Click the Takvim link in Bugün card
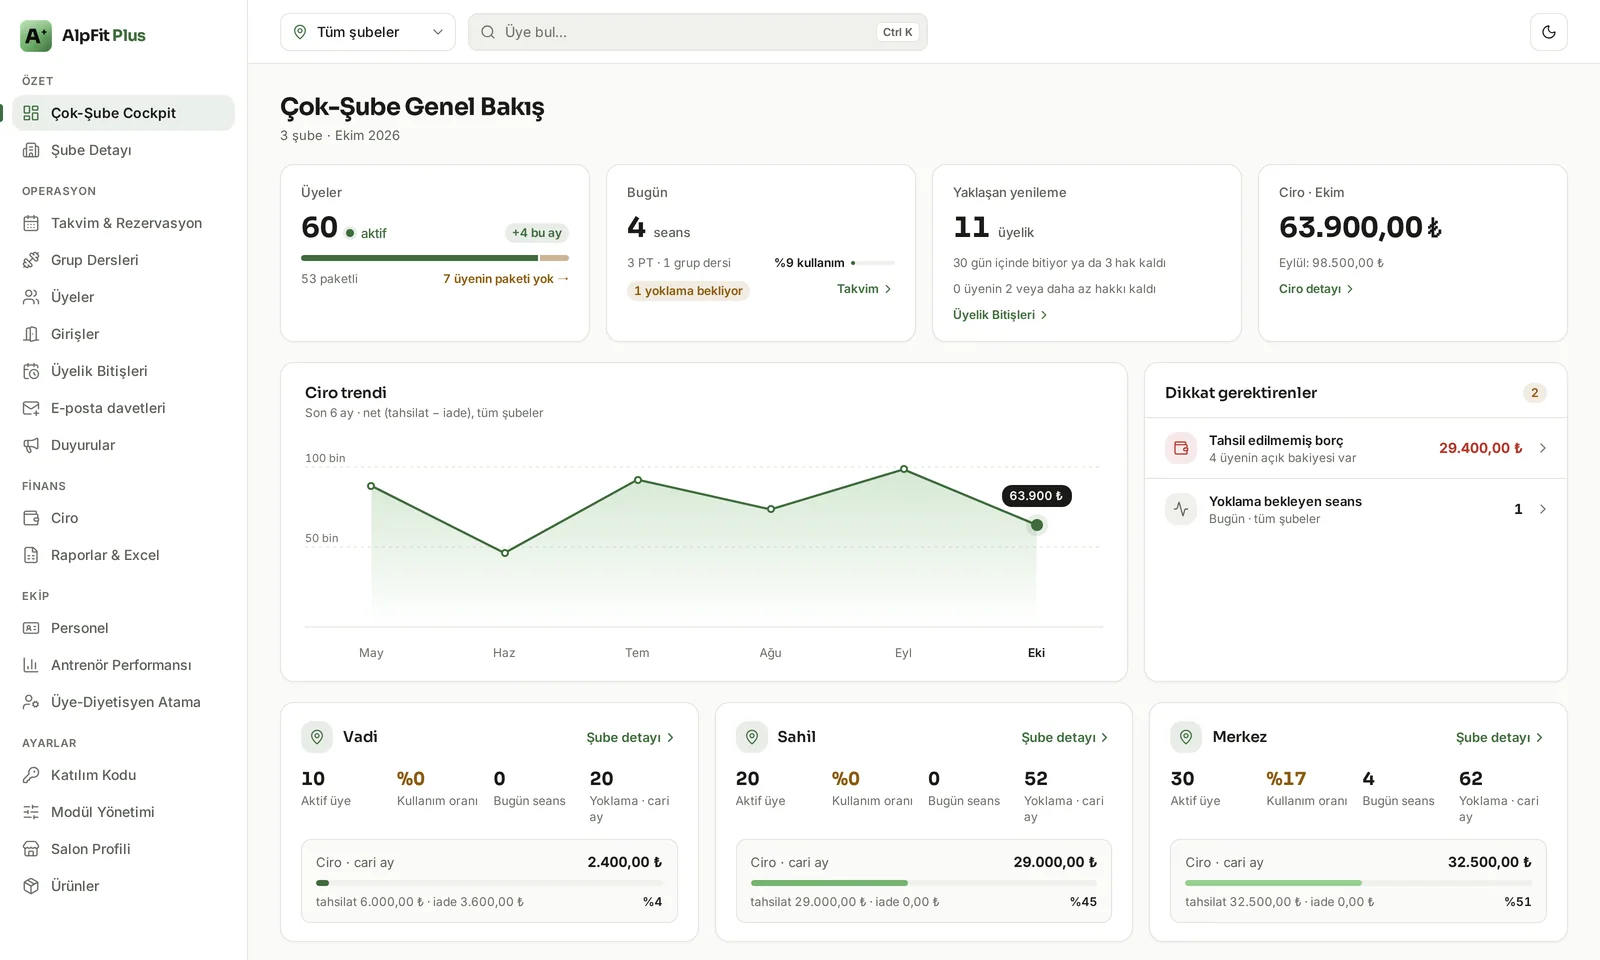Screen dimensions: 1600x960 click(x=864, y=289)
